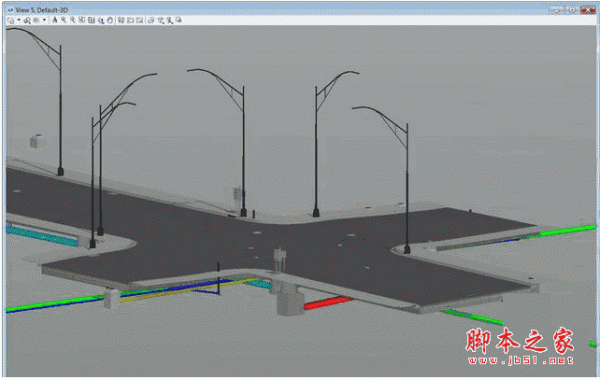The image size is (600, 380).
Task: Click the View 5, Default-3D title bar
Action: click(300, 10)
